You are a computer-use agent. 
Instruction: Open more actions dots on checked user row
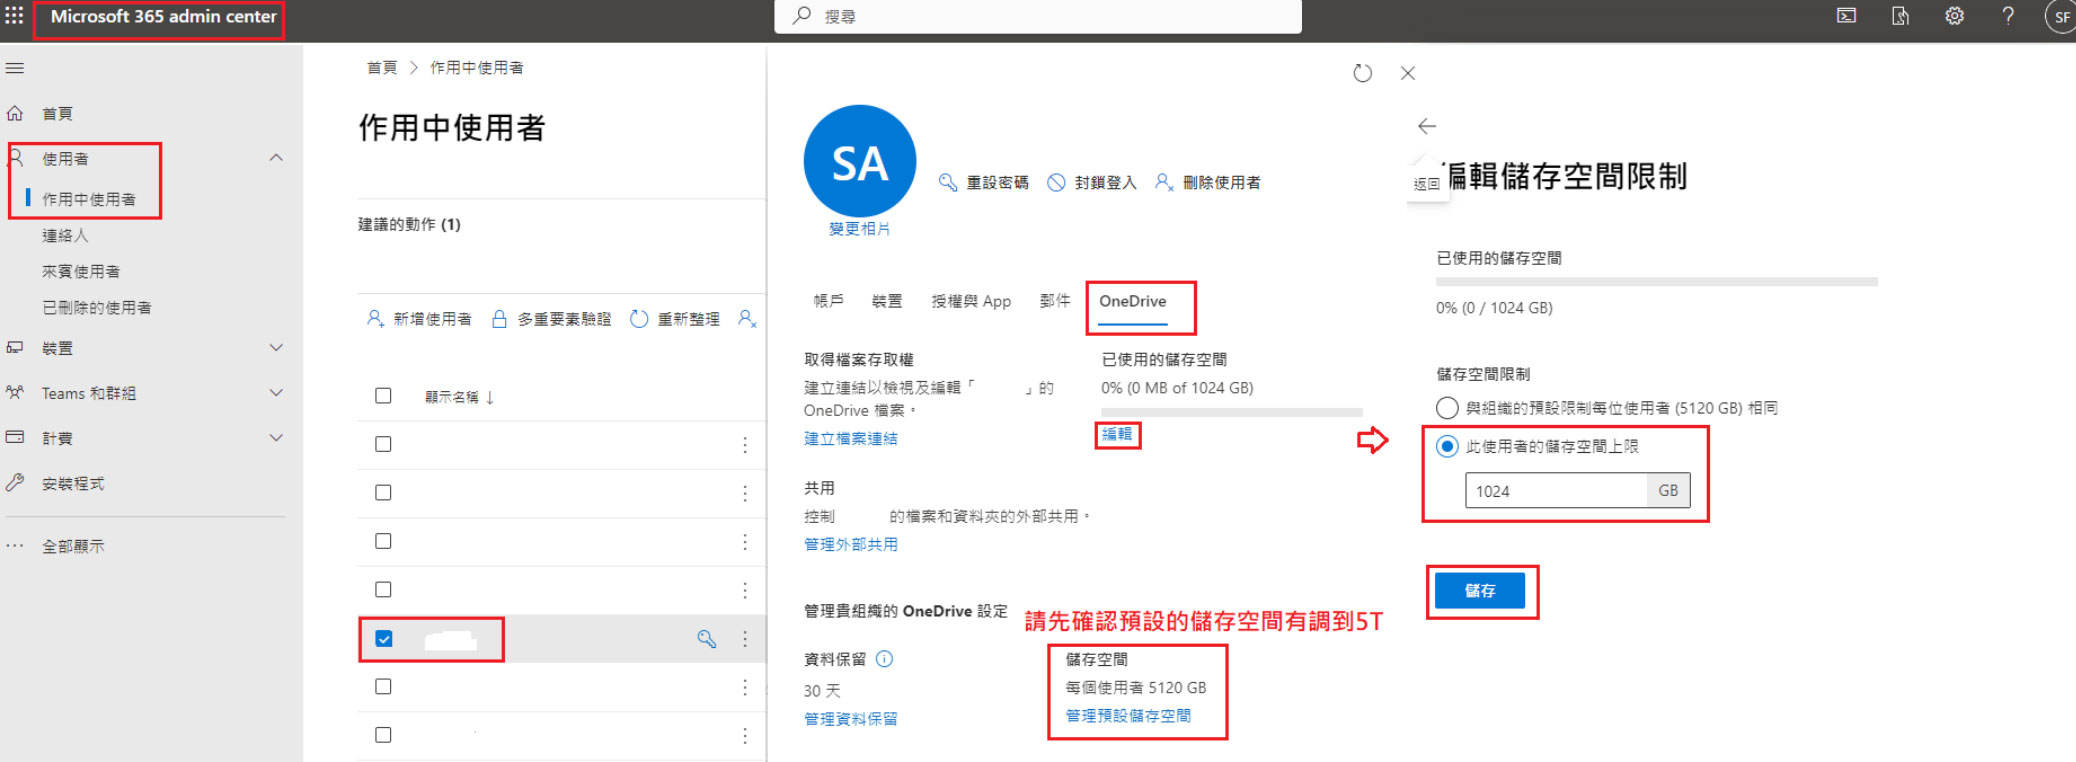tap(745, 638)
